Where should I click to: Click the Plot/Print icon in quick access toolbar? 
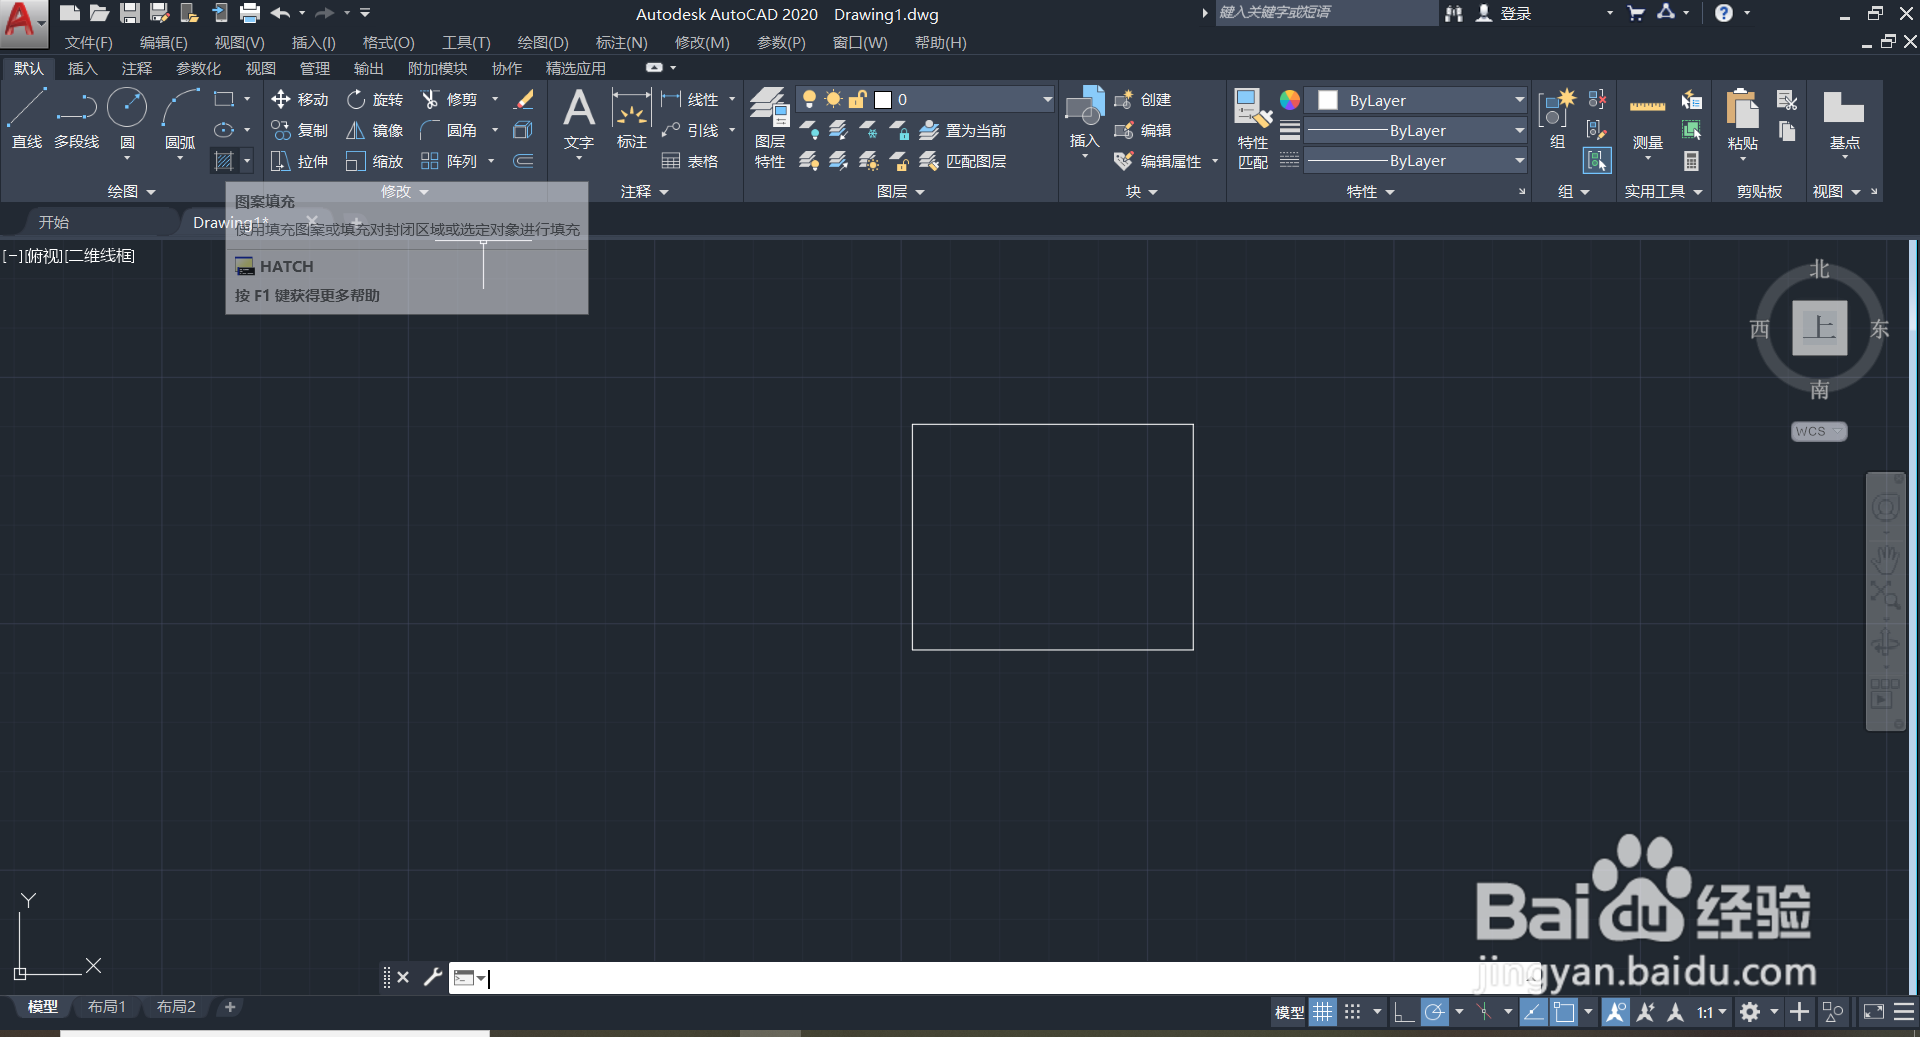pos(250,13)
